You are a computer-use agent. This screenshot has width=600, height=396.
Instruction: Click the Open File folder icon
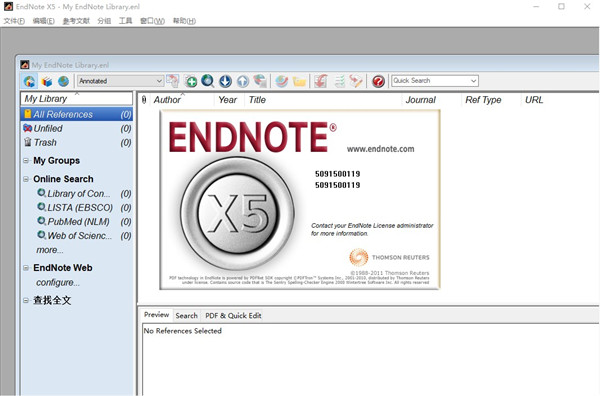point(299,81)
